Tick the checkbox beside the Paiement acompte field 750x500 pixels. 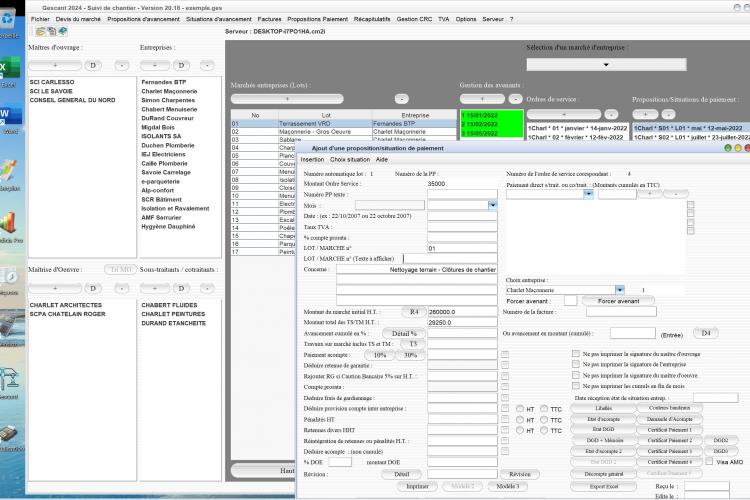[505, 355]
